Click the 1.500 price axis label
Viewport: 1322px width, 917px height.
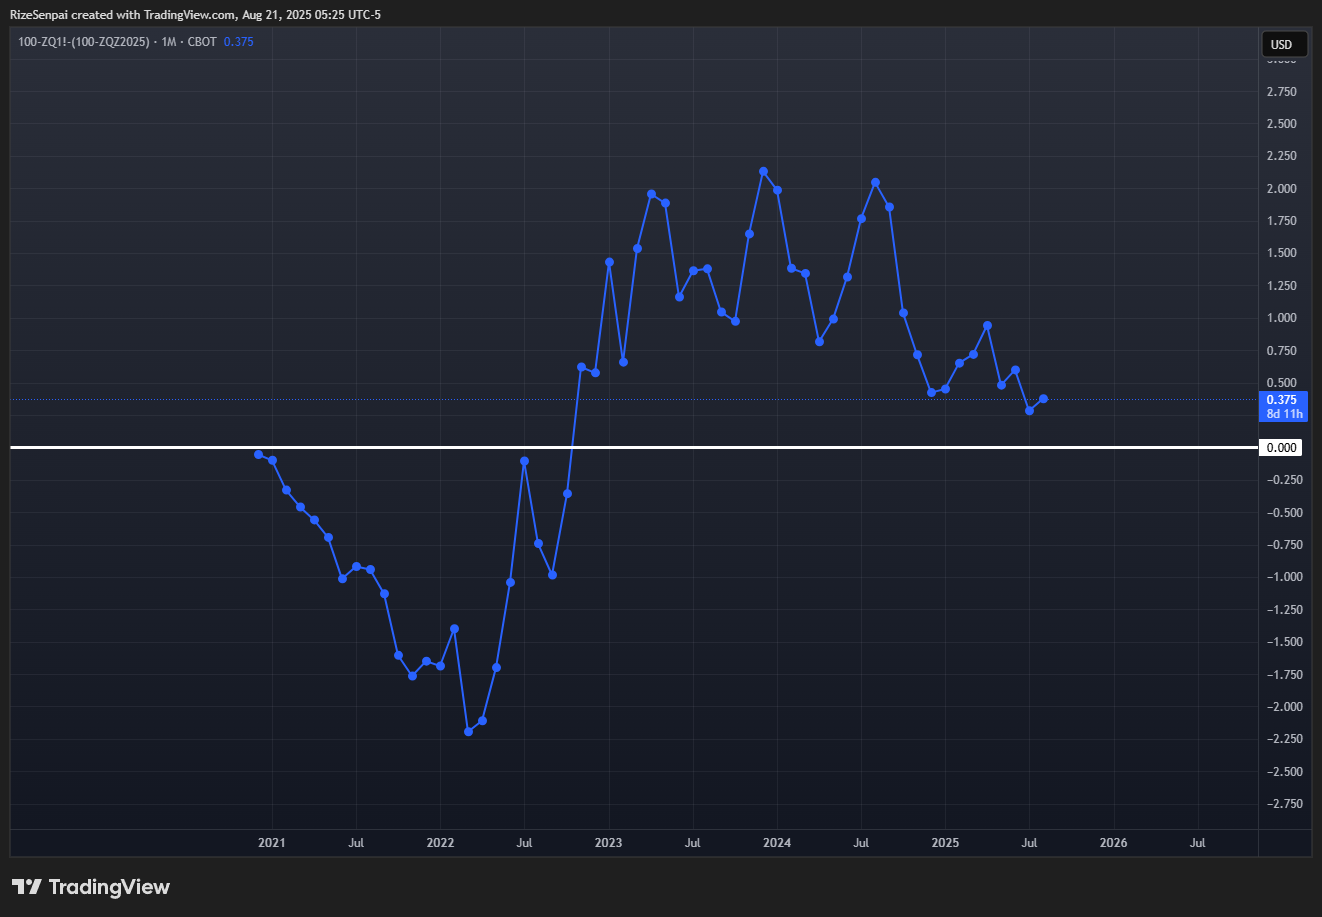pyautogui.click(x=1282, y=253)
